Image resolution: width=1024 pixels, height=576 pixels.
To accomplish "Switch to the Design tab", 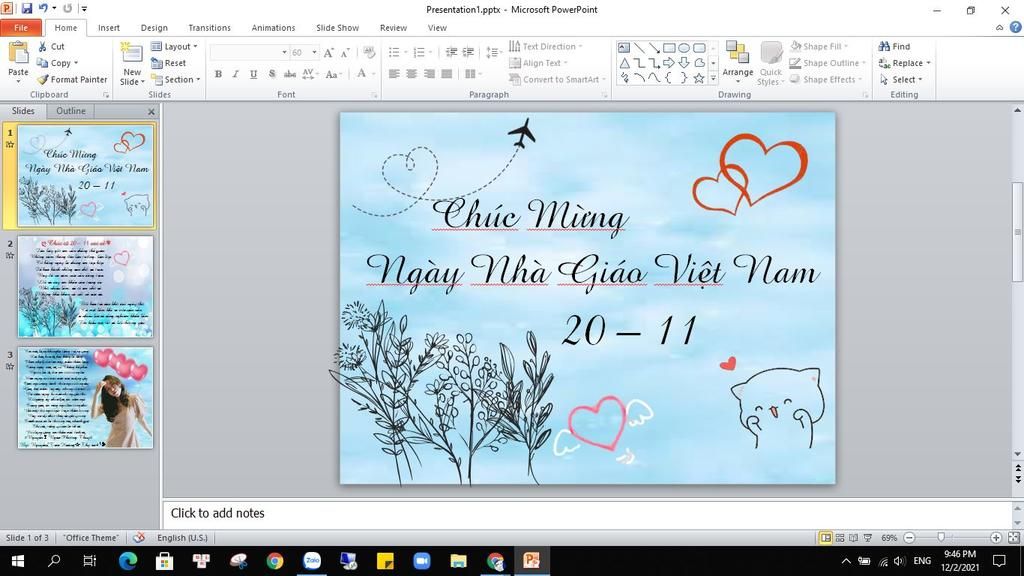I will tap(154, 27).
